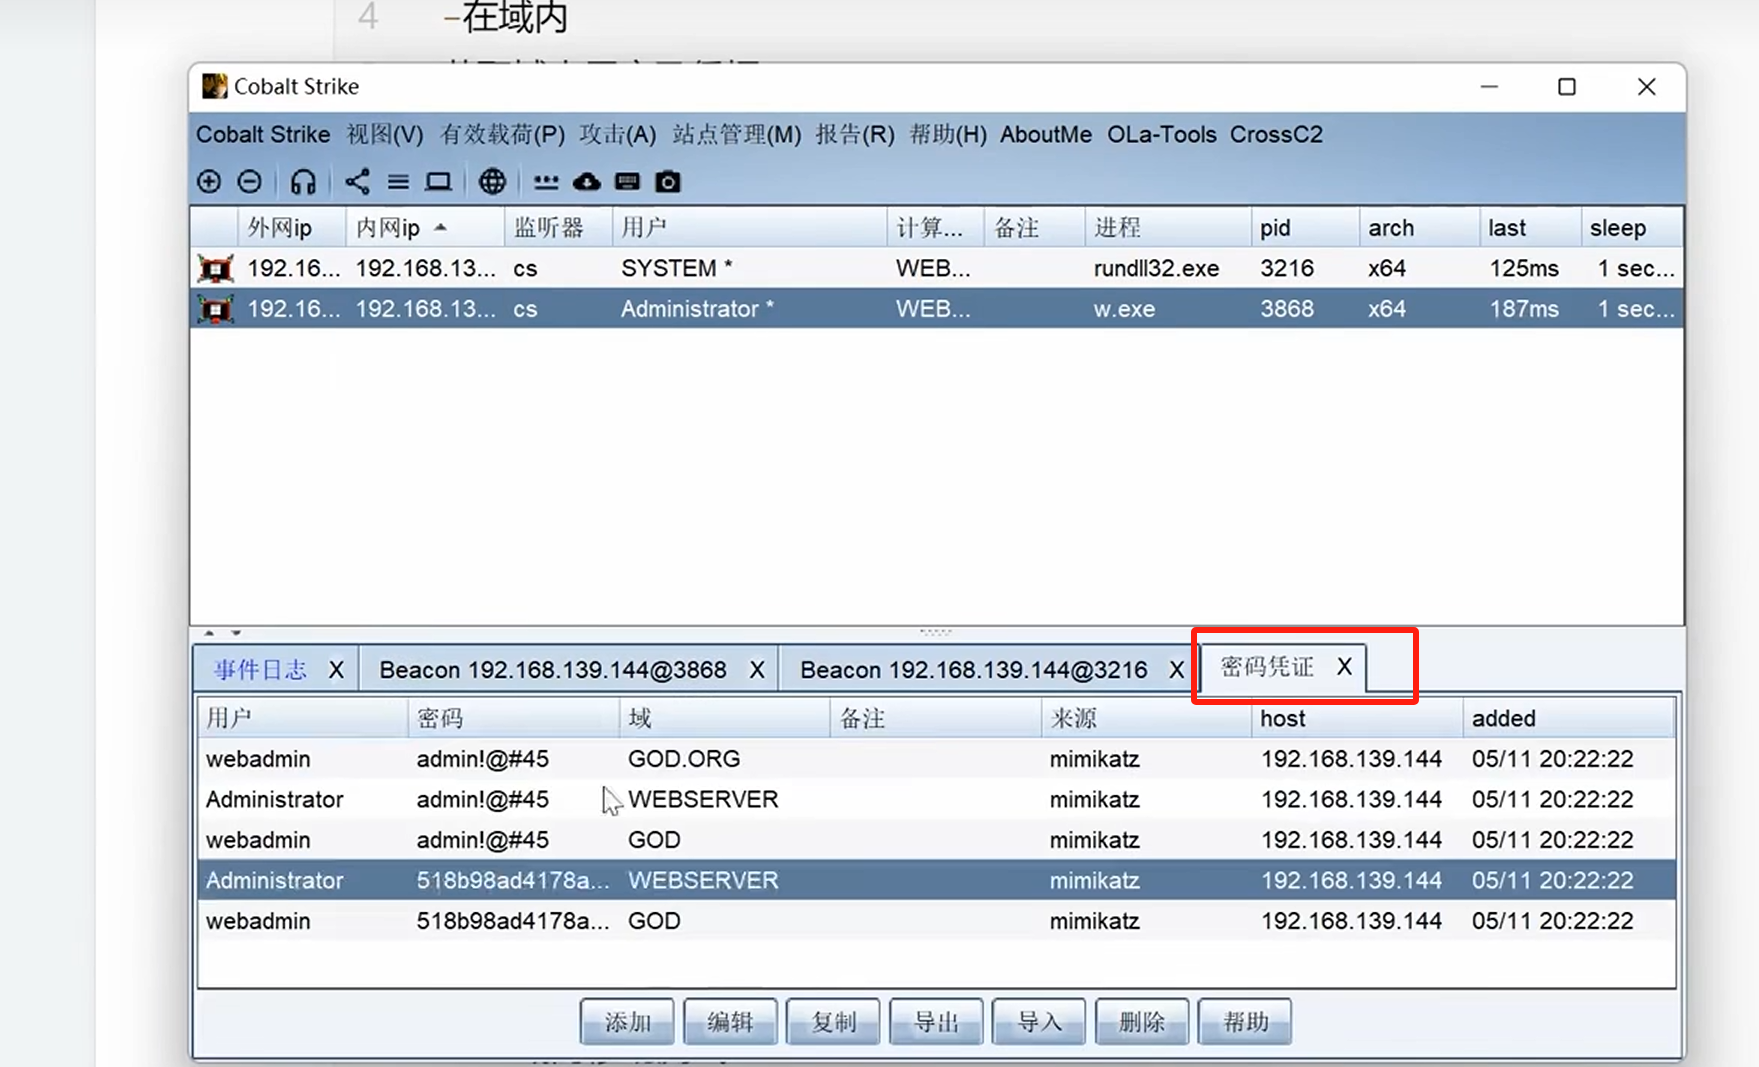Viewport: 1759px width, 1067px height.
Task: Select hash 518b98ad4178a... in the webadmin row
Action: [x=513, y=921]
